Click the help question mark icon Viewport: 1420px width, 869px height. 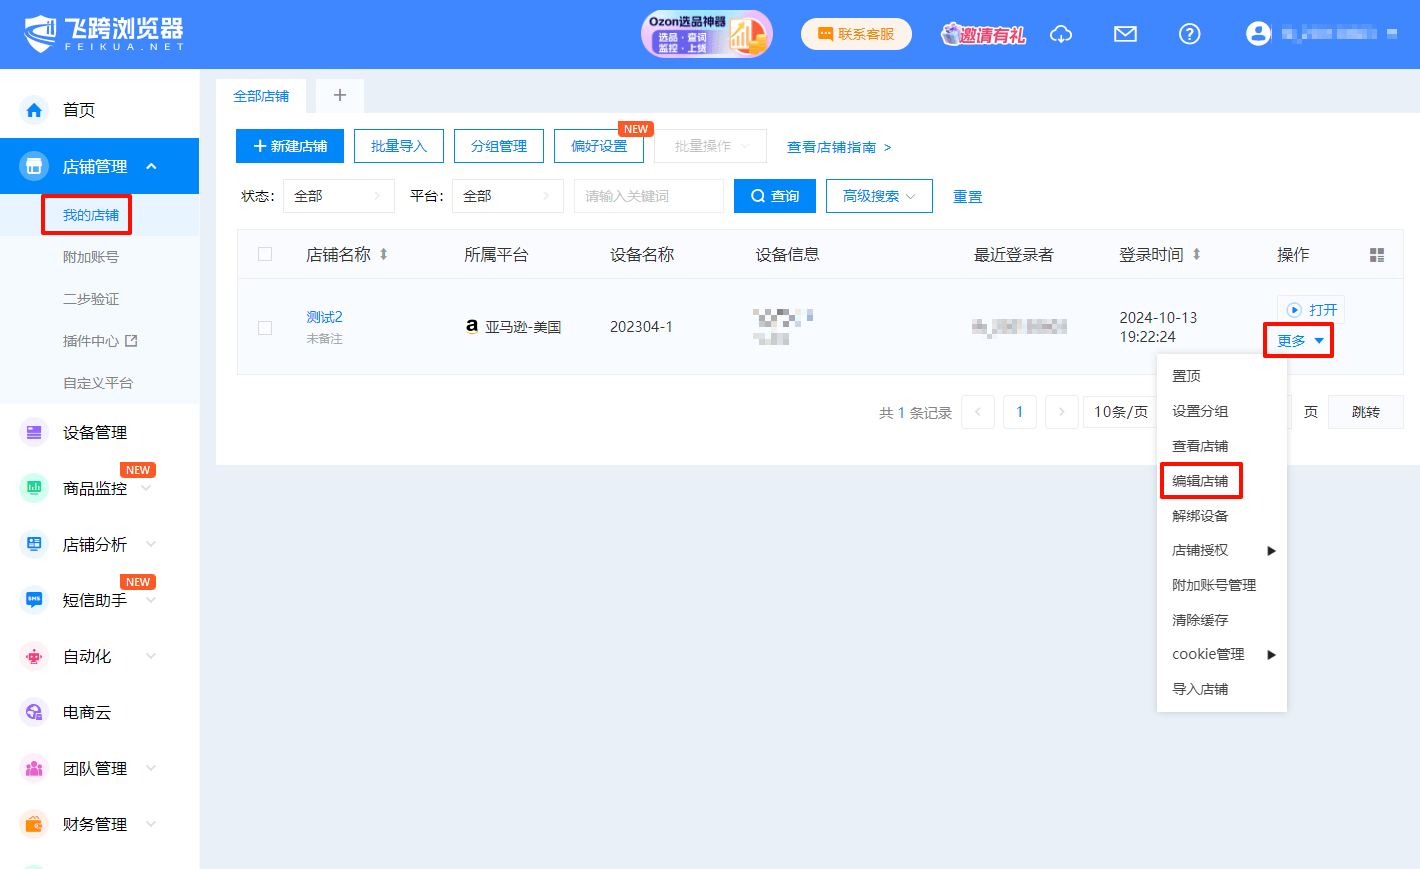pyautogui.click(x=1189, y=34)
